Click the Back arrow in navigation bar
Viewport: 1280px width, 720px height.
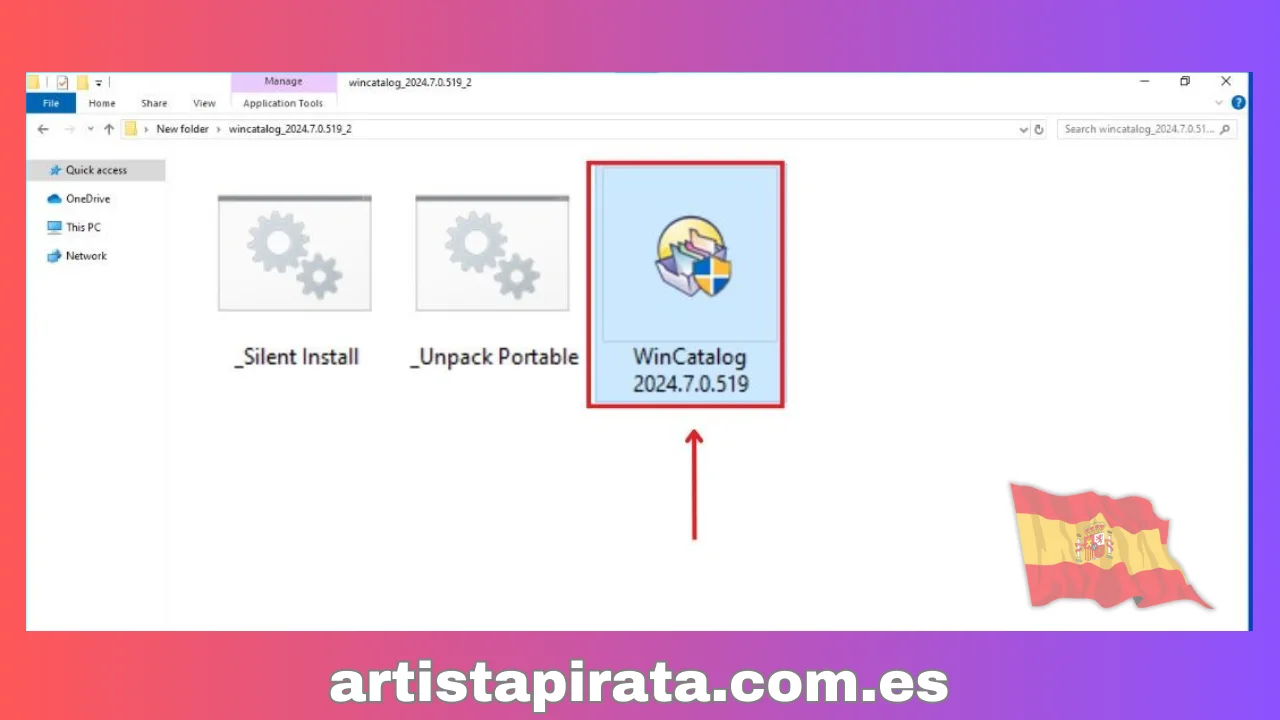(43, 129)
